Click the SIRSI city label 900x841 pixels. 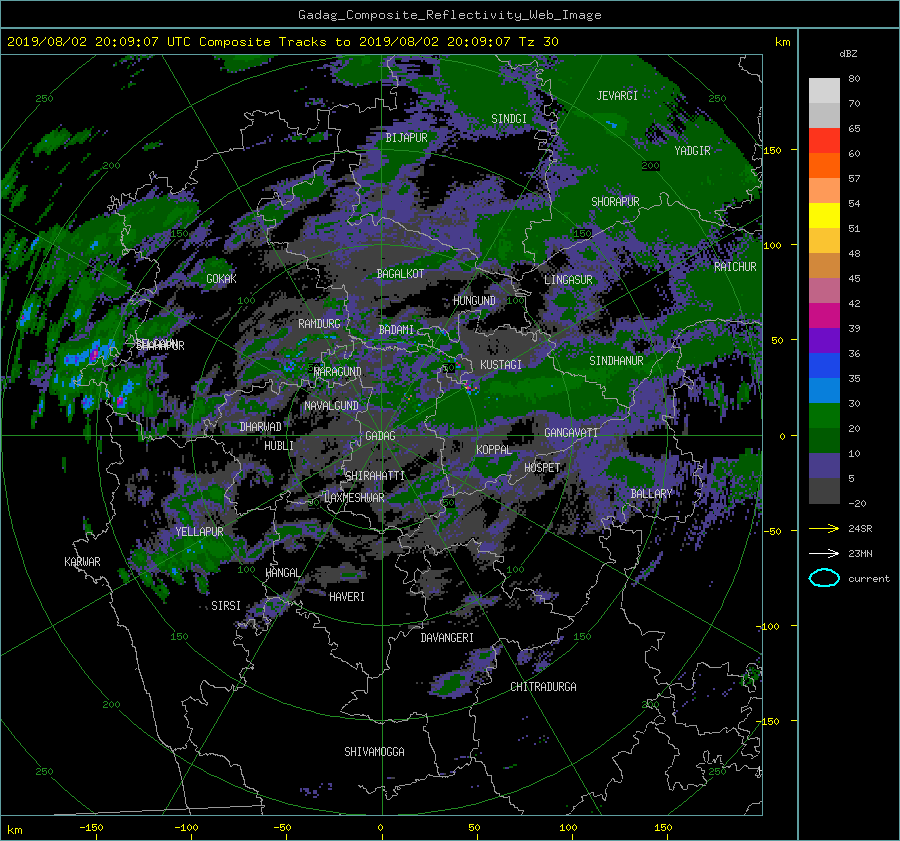226,606
